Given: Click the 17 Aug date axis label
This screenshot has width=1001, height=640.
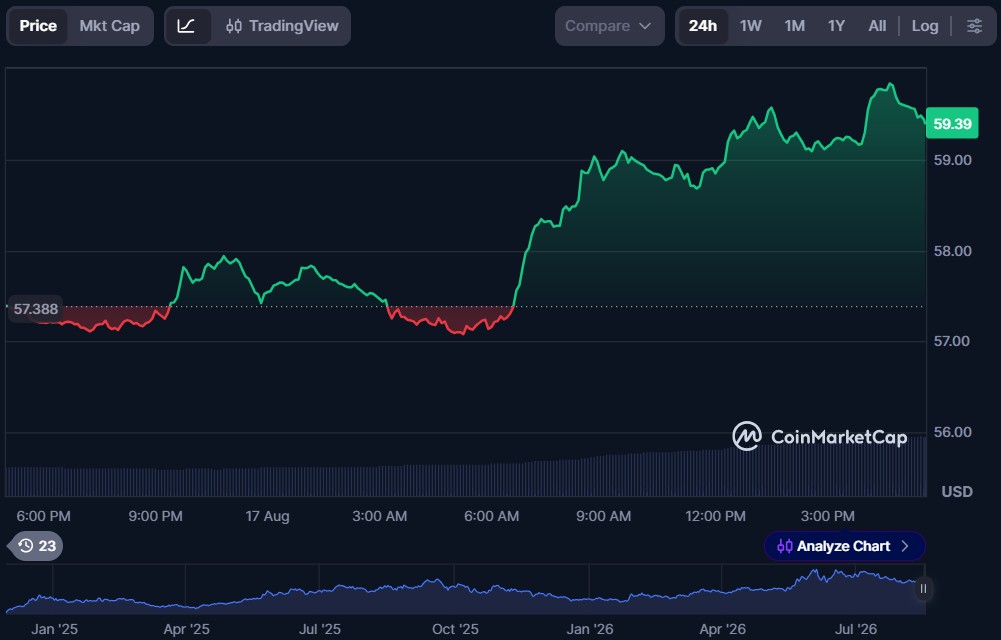Looking at the screenshot, I should click(267, 516).
